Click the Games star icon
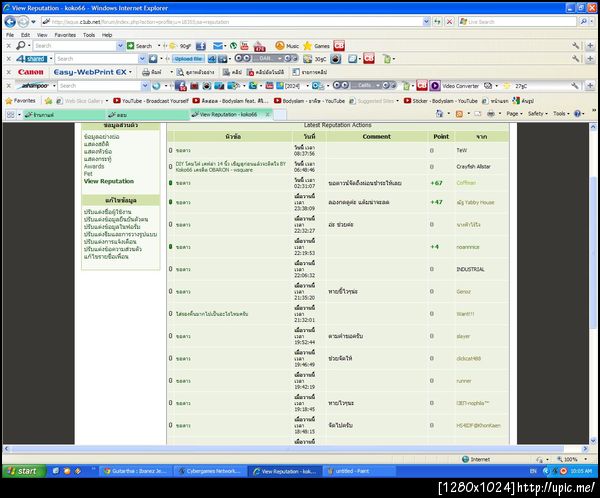The width and height of the screenshot is (600, 498). [307, 46]
